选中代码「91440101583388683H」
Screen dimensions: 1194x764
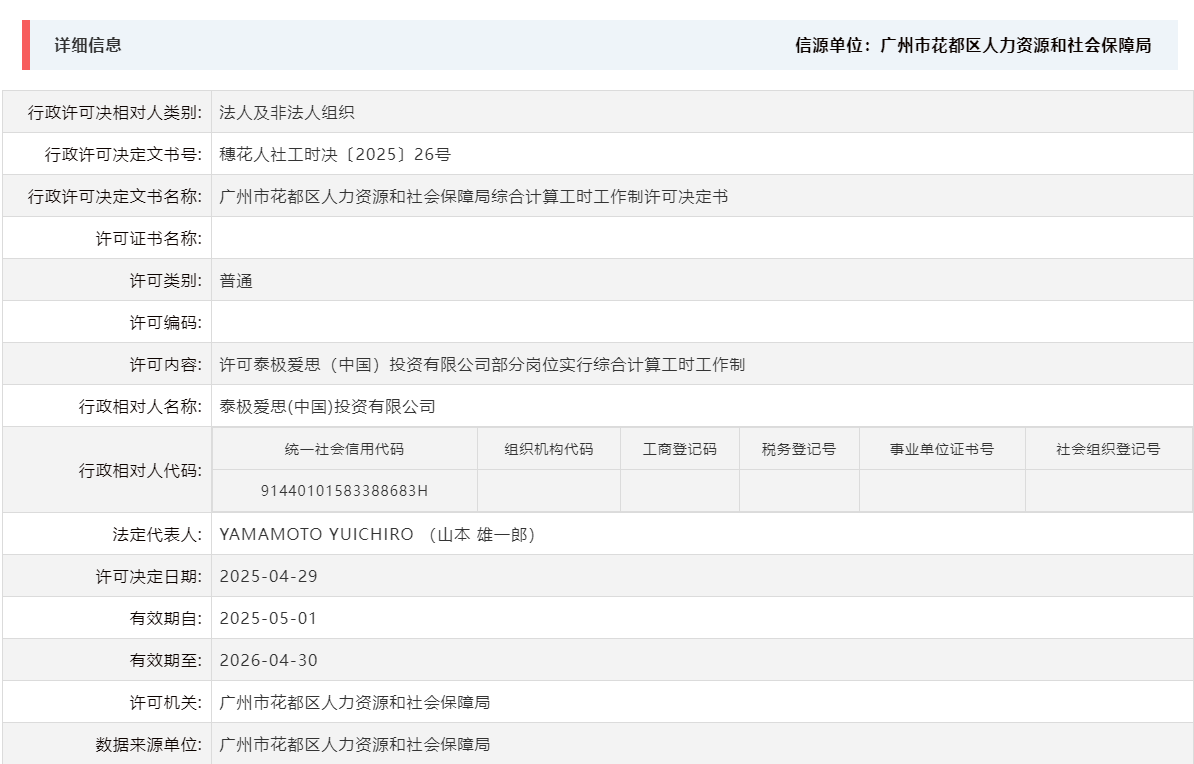pos(345,491)
